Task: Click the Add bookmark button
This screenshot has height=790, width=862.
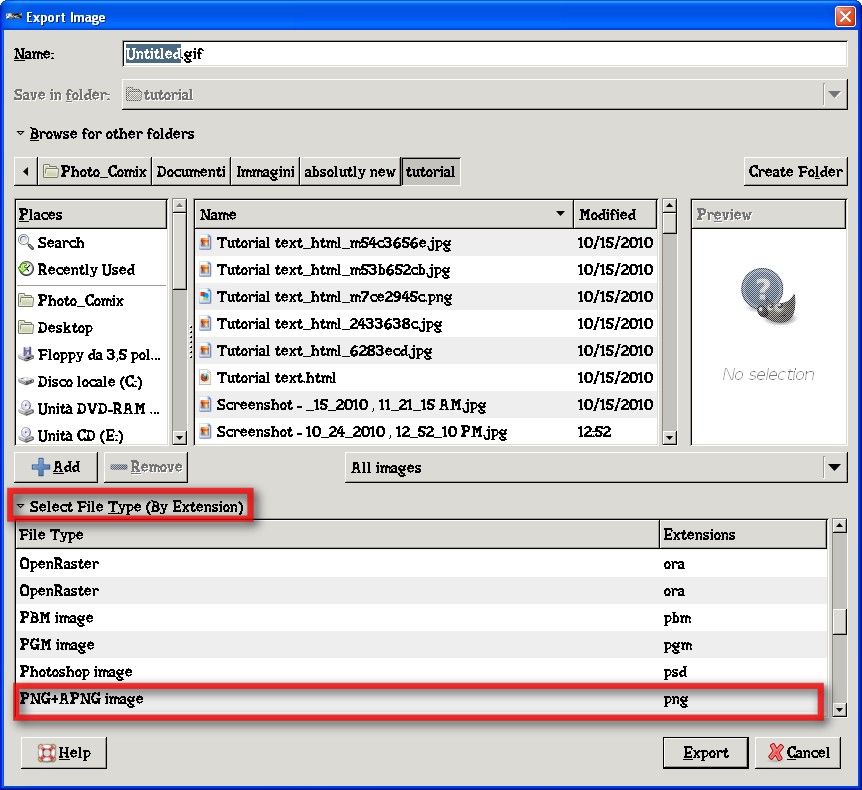Action: [56, 467]
